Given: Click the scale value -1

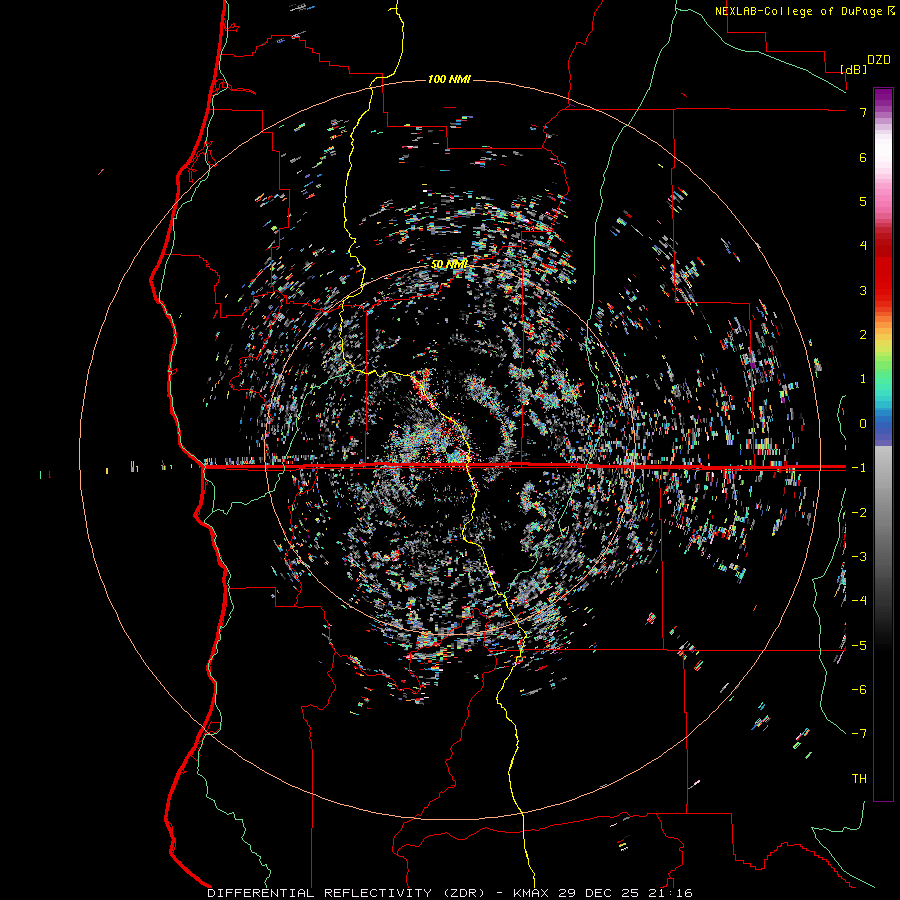Looking at the screenshot, I should [x=859, y=468].
